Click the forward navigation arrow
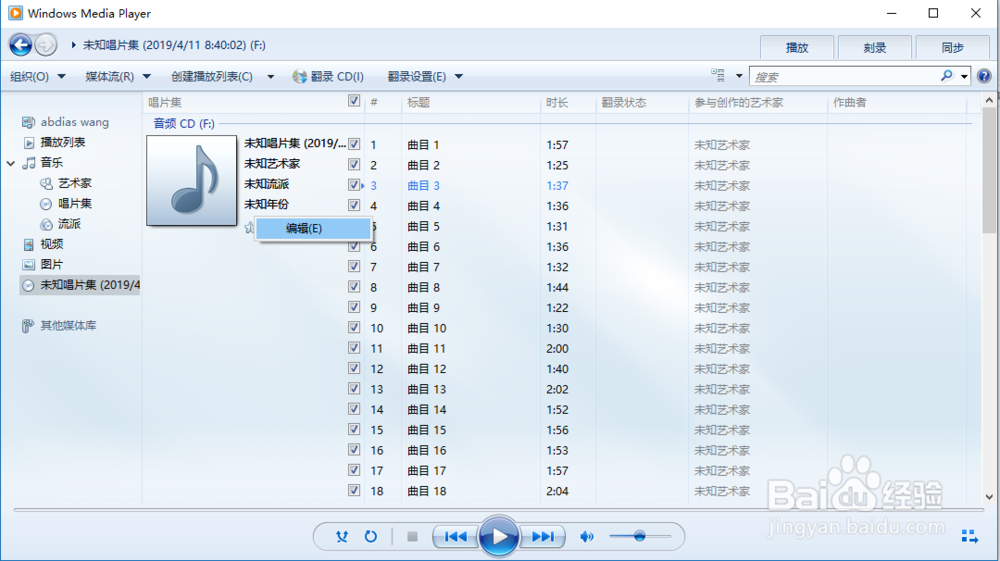This screenshot has height=561, width=1000. pyautogui.click(x=46, y=45)
